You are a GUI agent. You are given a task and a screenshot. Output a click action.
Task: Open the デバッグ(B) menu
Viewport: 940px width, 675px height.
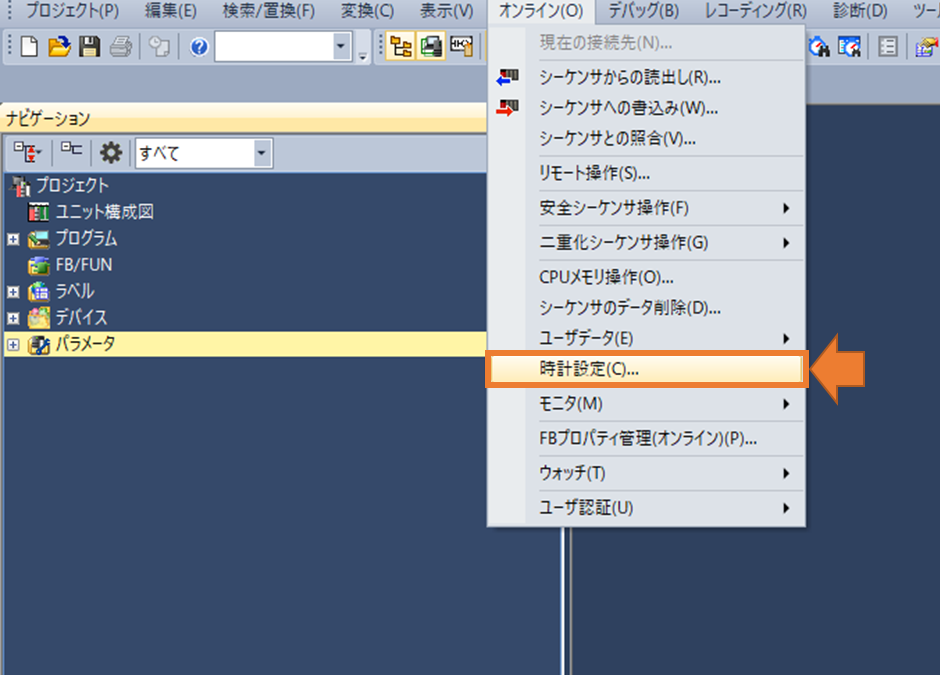coord(643,11)
